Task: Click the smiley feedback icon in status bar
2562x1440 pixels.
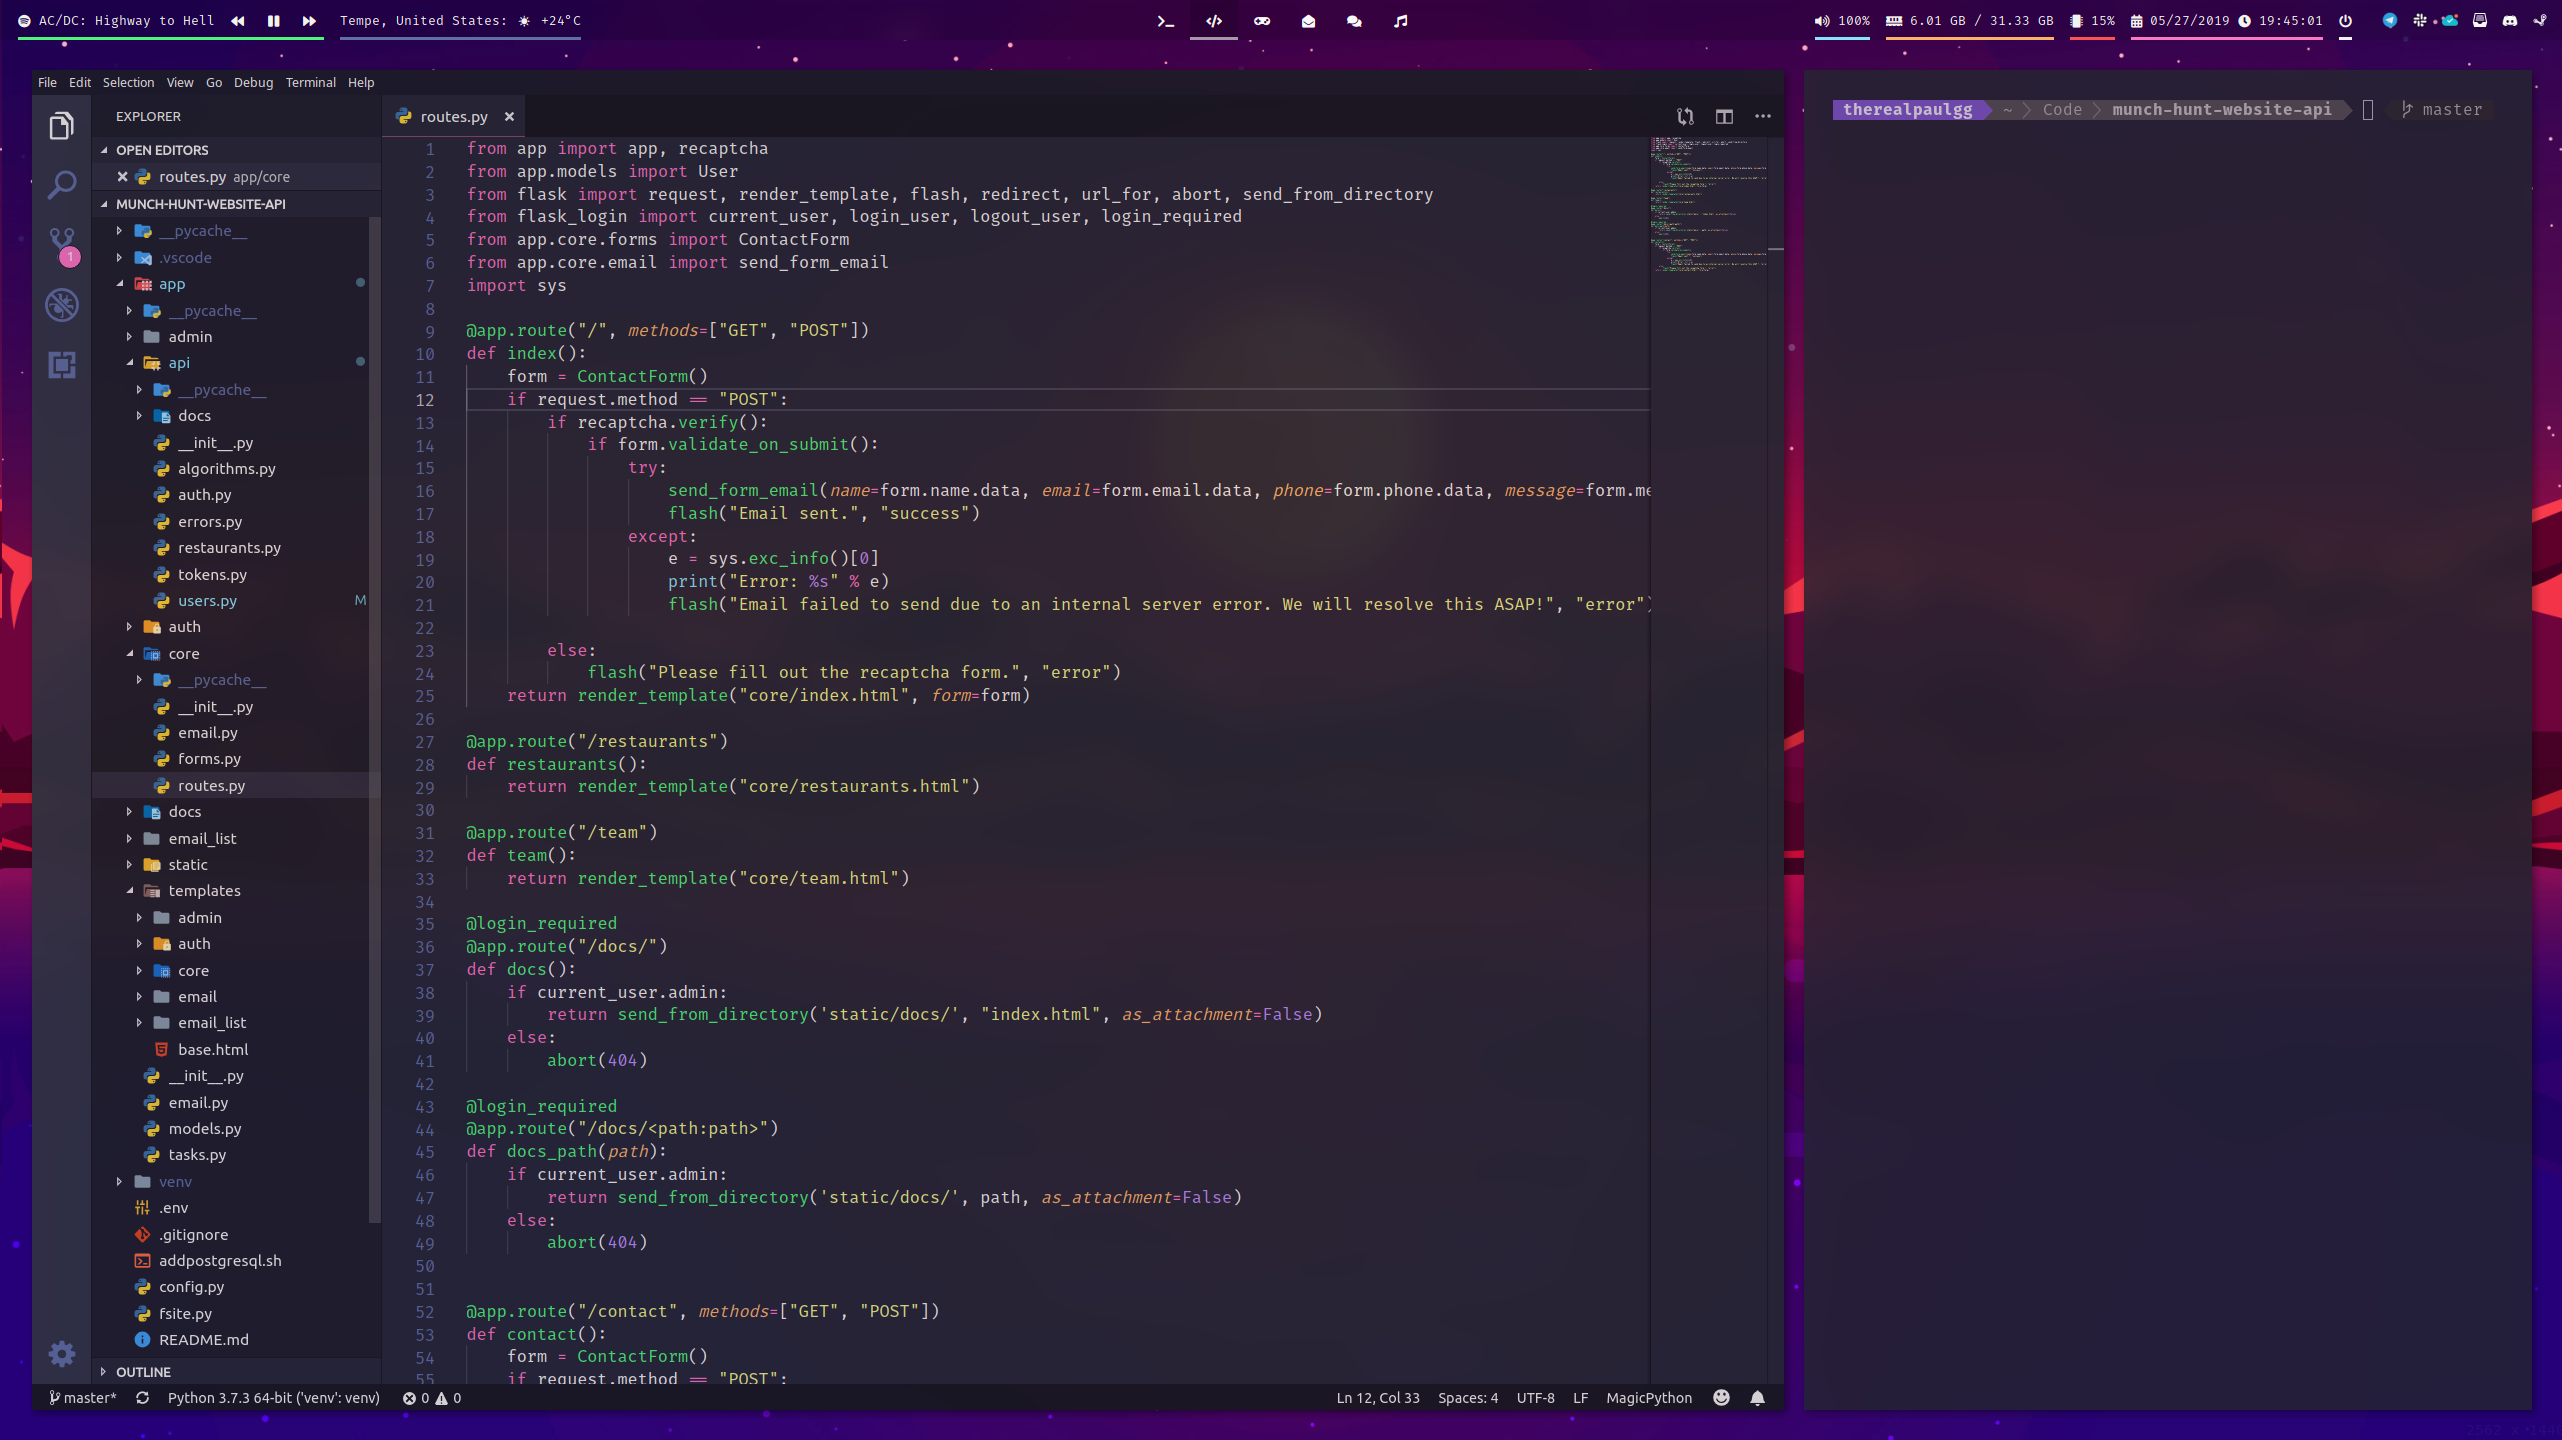Action: coord(1721,1398)
